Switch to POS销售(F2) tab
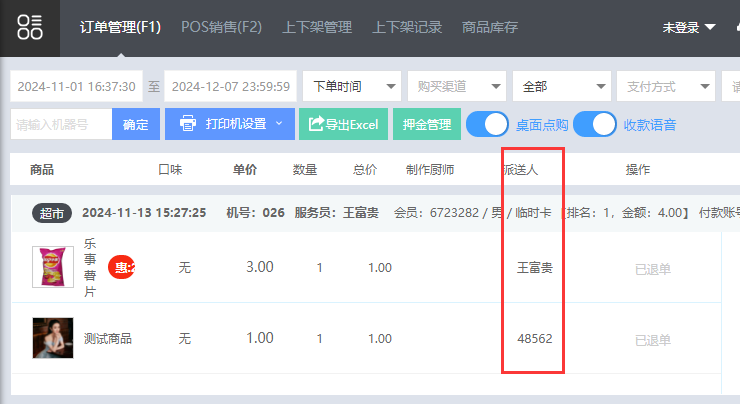This screenshot has height=404, width=740. (x=221, y=27)
